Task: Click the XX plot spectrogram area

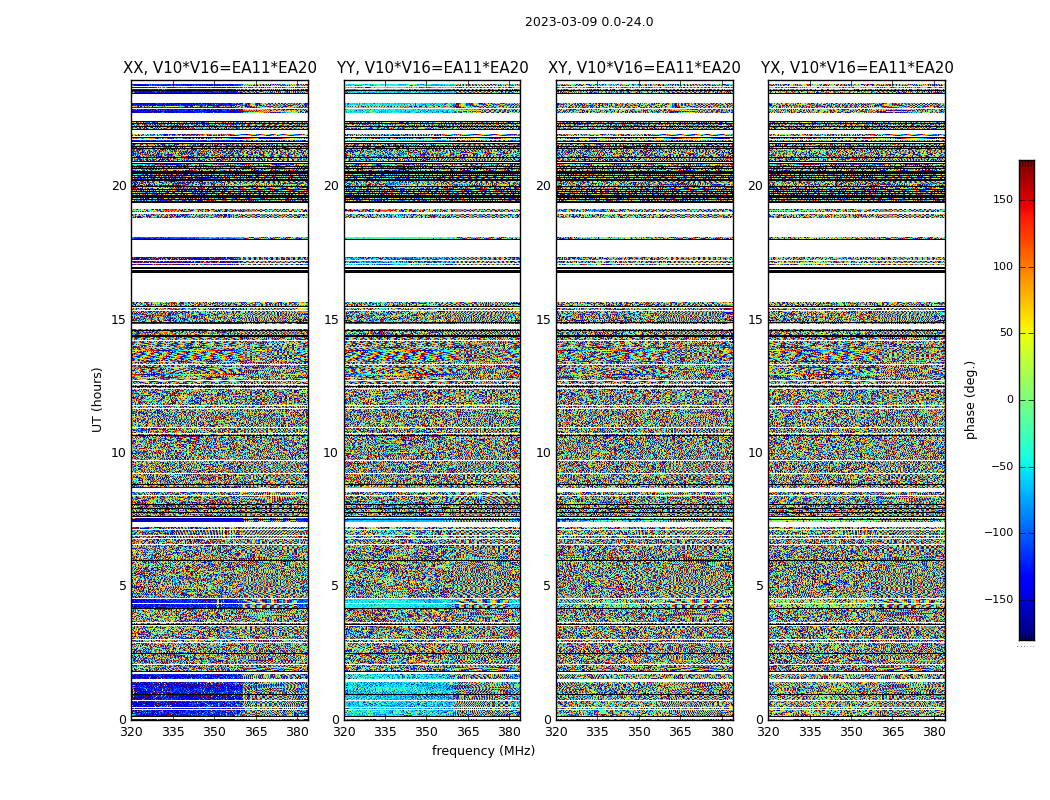Action: tap(220, 400)
